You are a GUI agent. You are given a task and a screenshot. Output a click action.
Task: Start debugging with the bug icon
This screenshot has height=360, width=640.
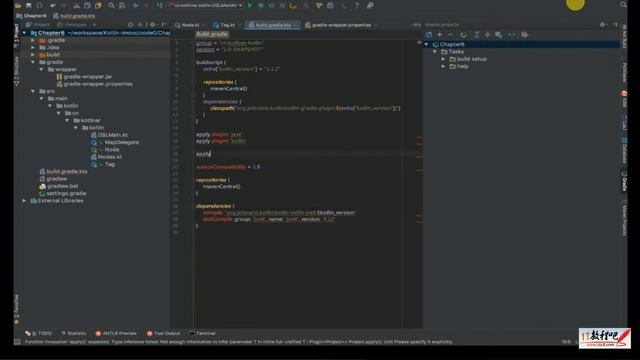pyautogui.click(x=260, y=5)
